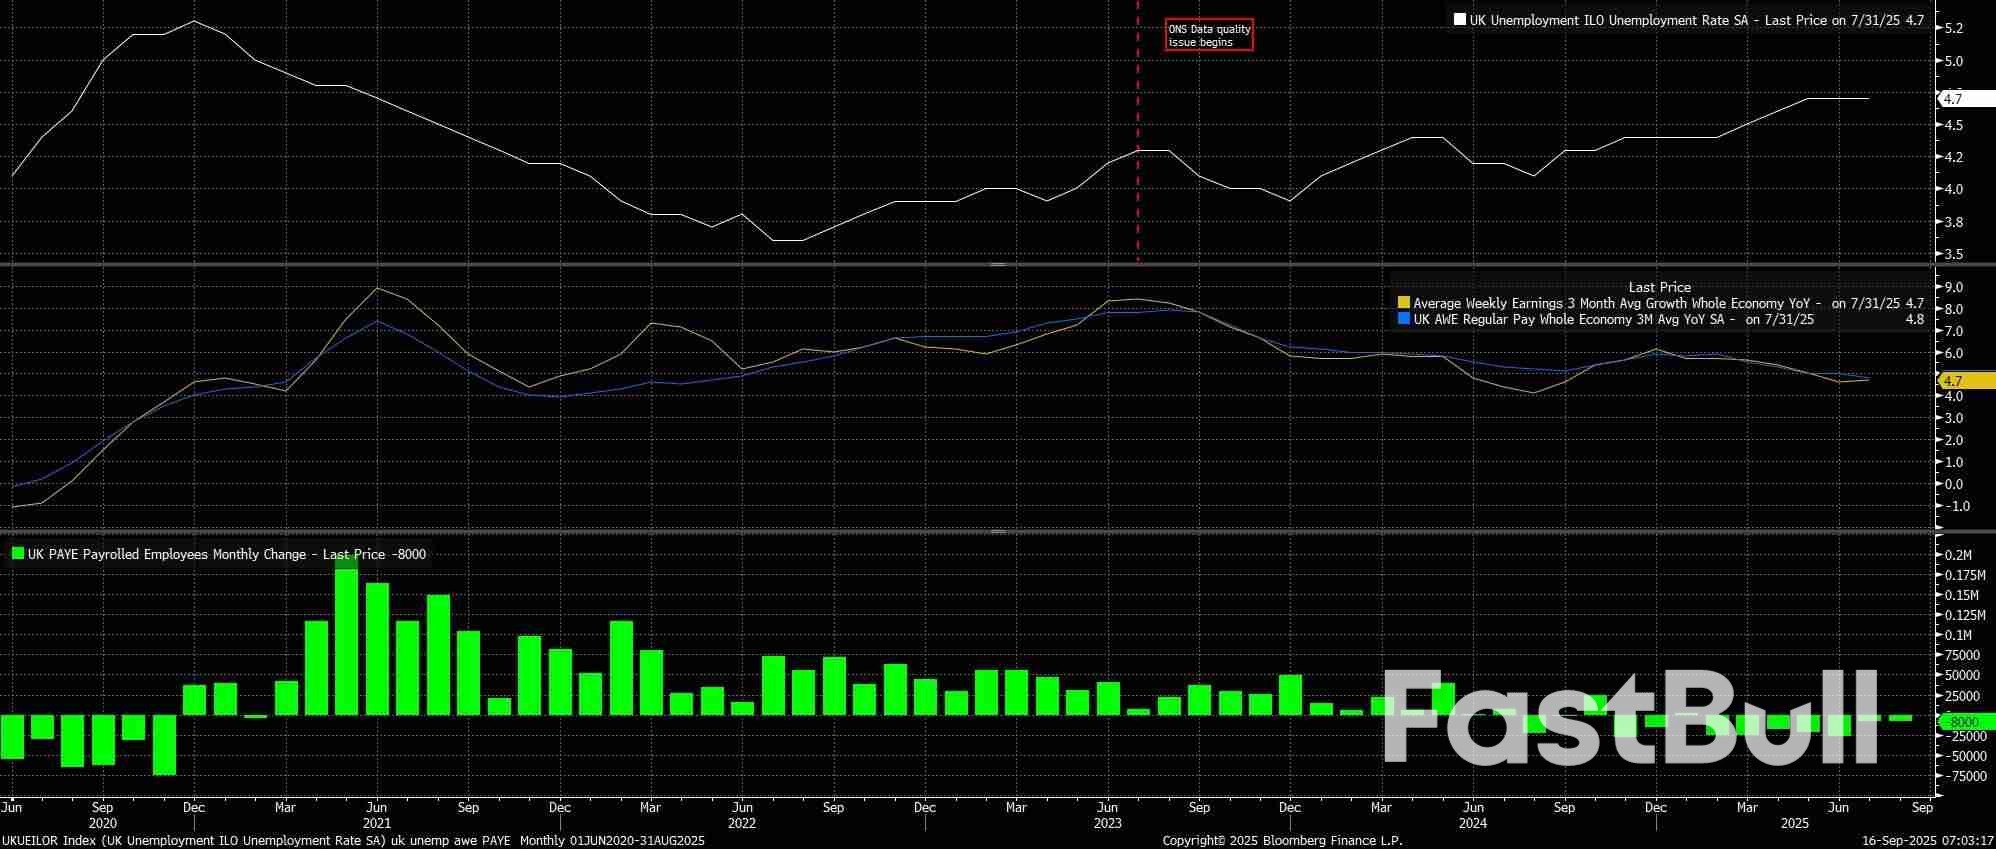Click the FastBull watermark logo
The height and width of the screenshot is (849, 1996).
[1632, 717]
